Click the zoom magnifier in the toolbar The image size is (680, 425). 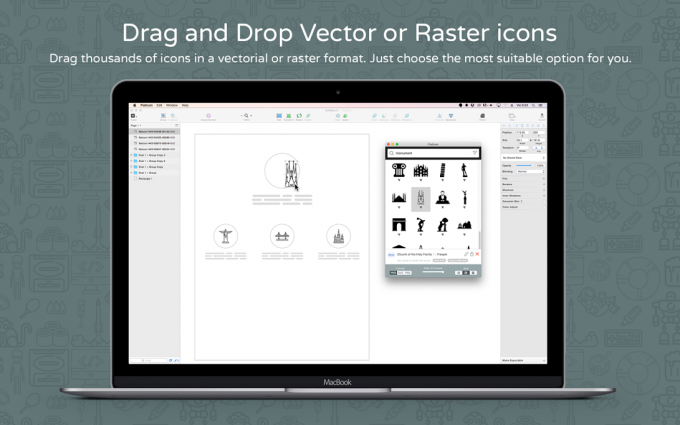click(246, 116)
